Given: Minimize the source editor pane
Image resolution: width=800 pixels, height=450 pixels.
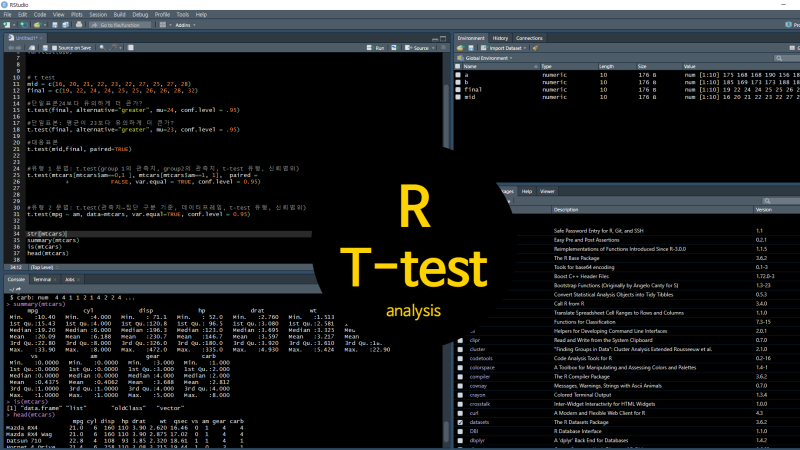Looking at the screenshot, I should [435, 39].
